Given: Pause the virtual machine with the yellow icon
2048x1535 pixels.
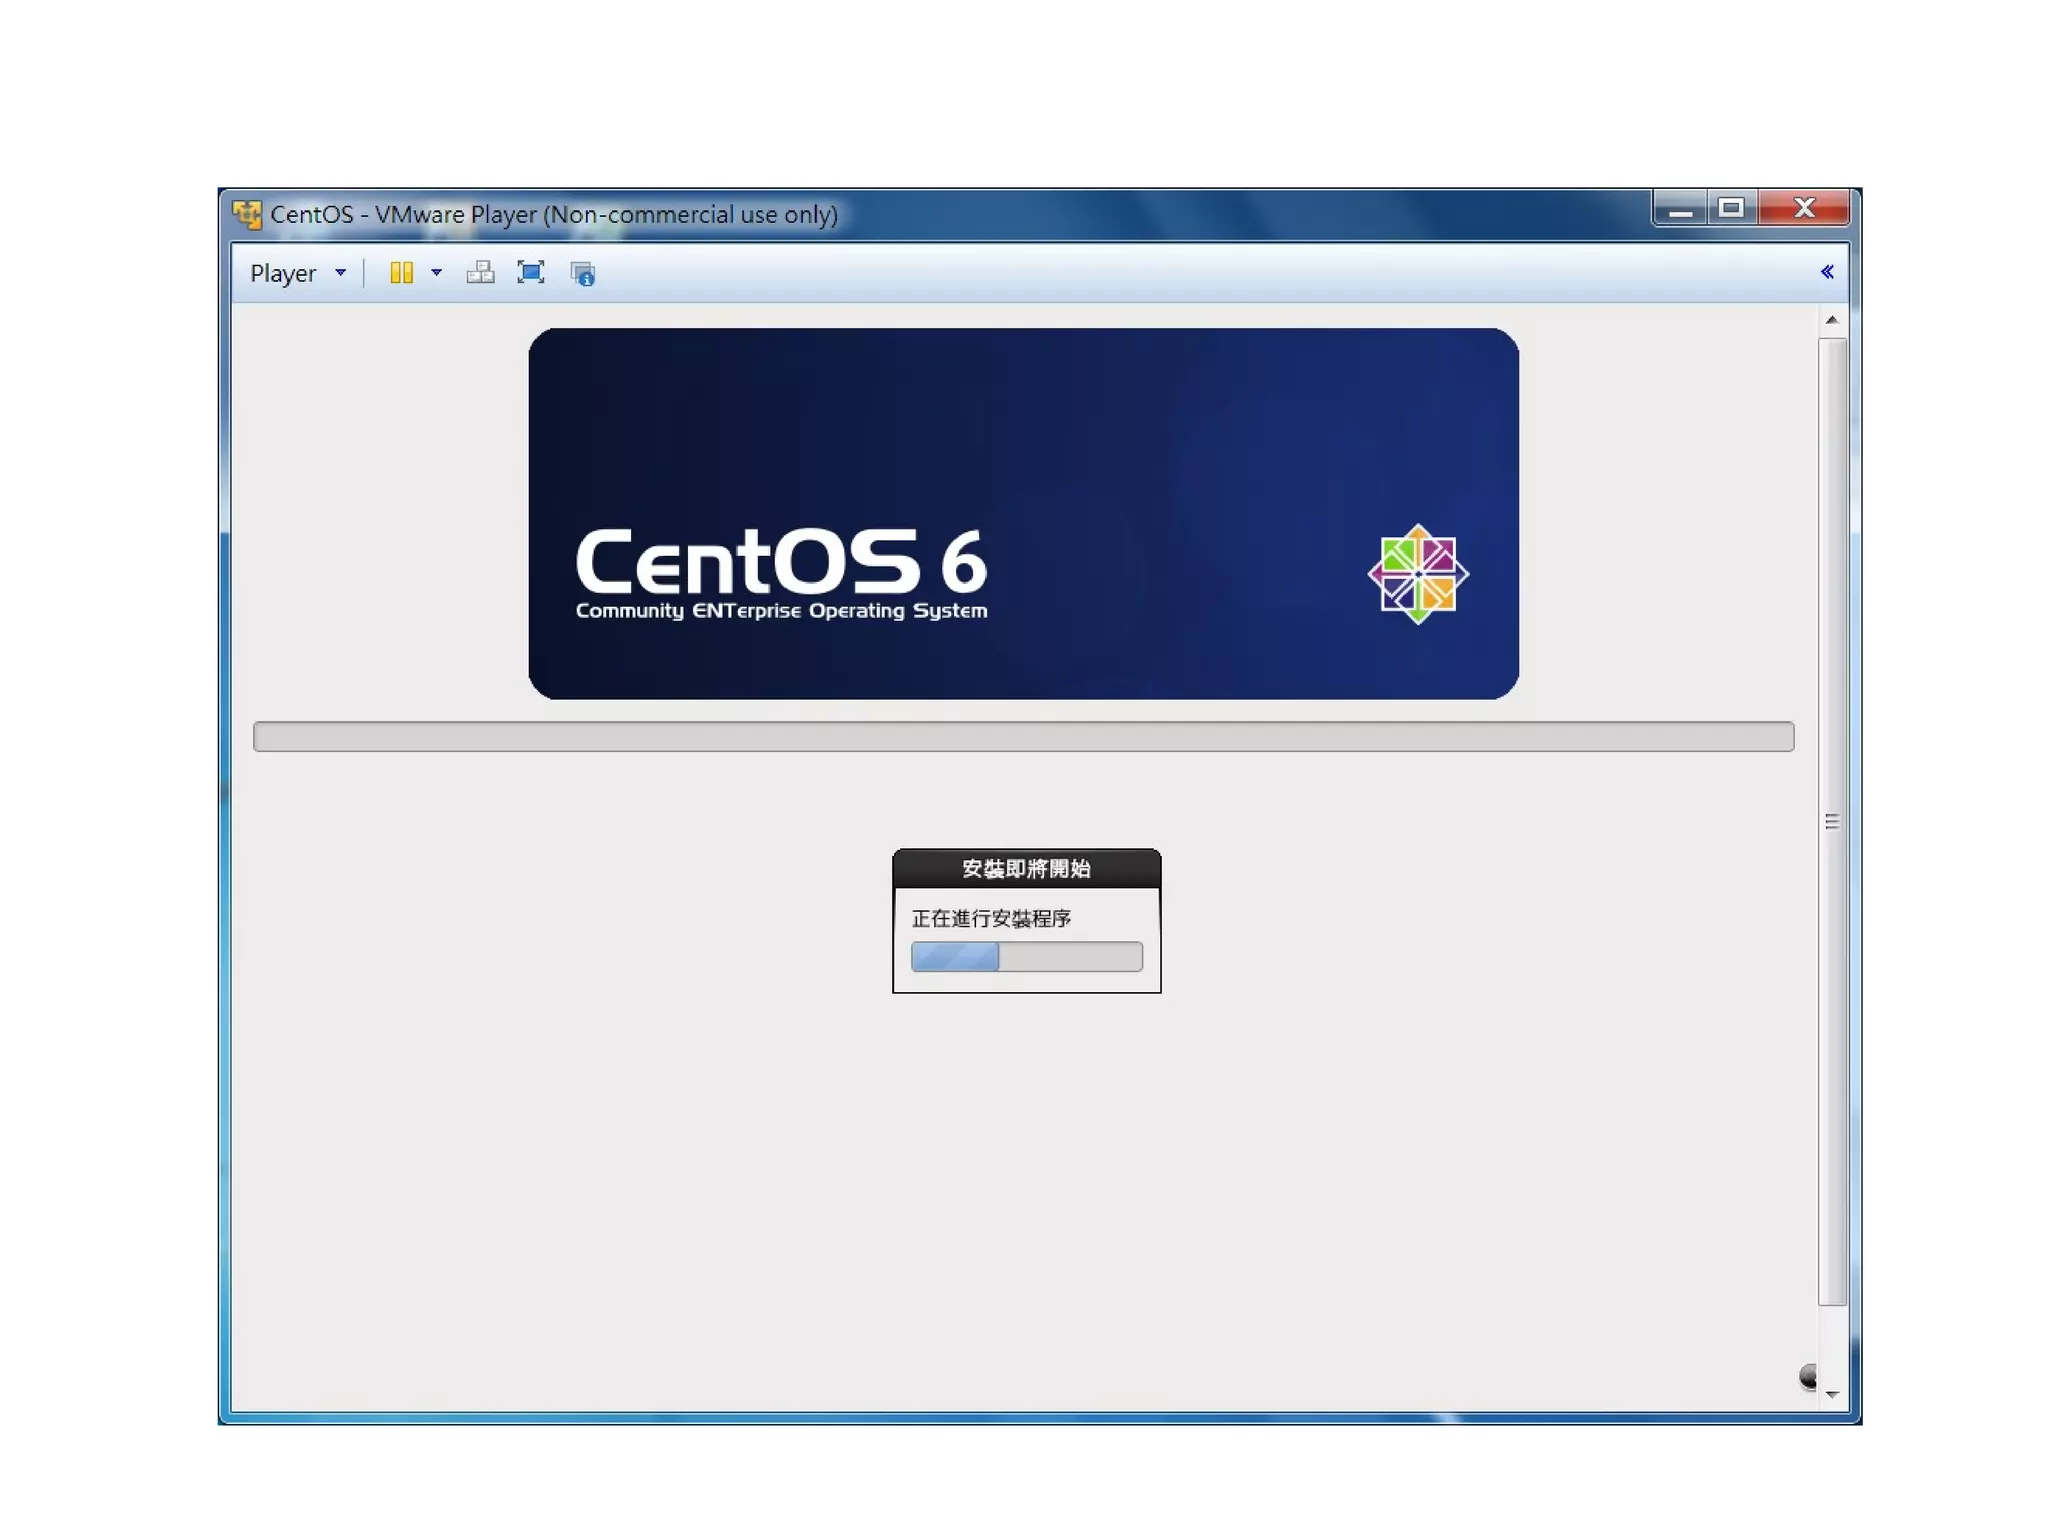Looking at the screenshot, I should click(401, 273).
